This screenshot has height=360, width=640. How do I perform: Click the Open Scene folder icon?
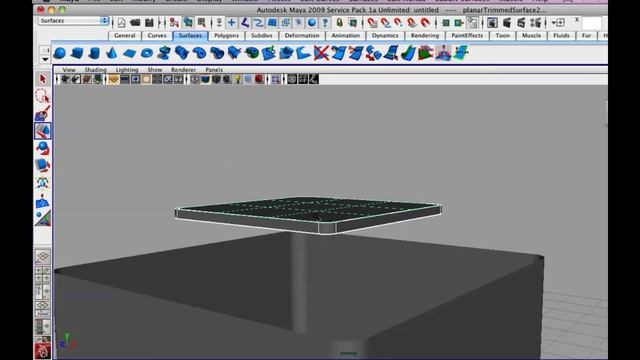(135, 23)
